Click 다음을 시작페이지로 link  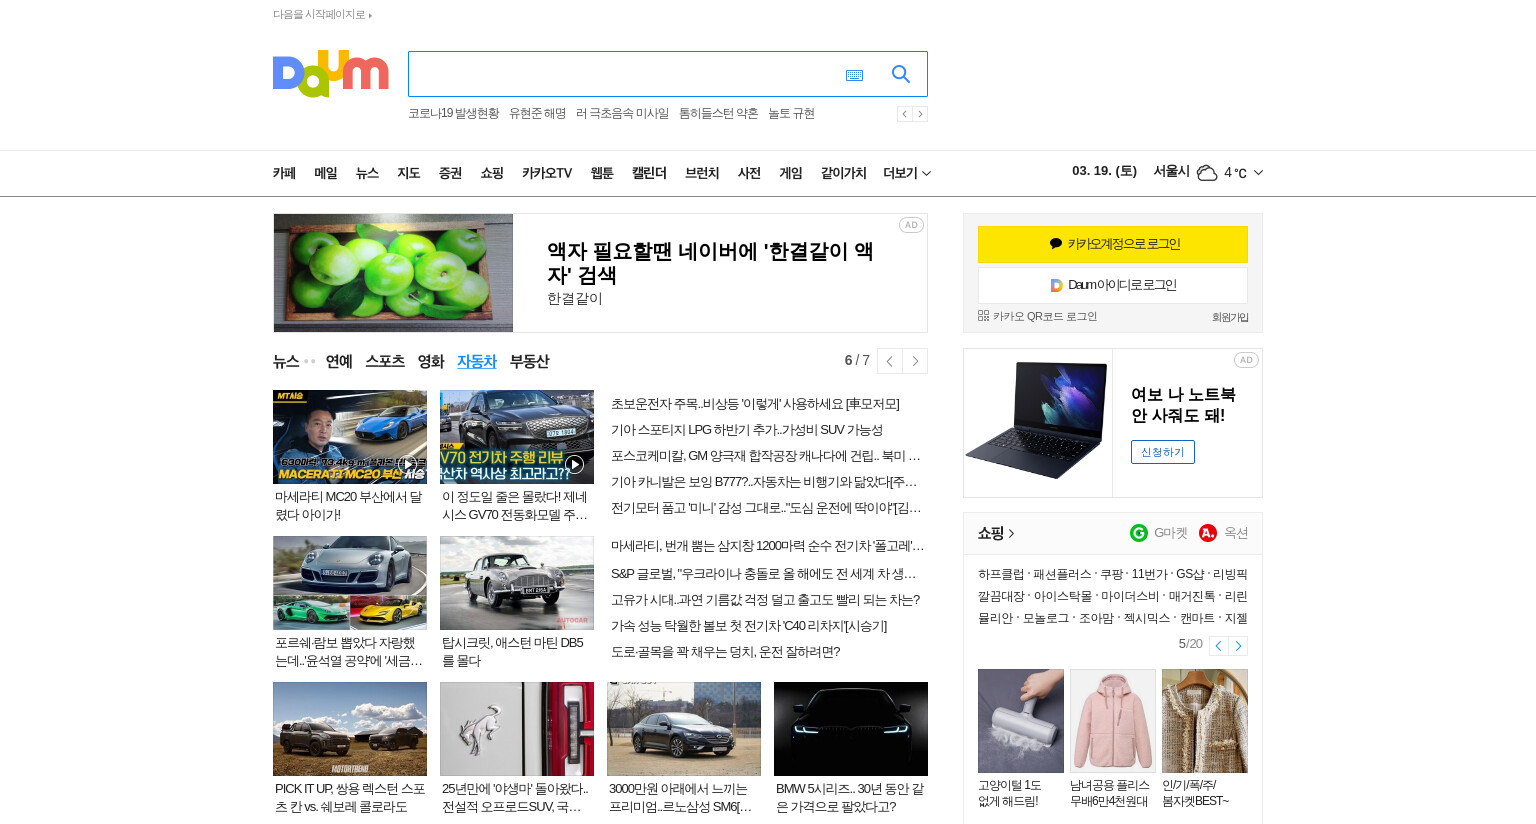click(x=322, y=15)
